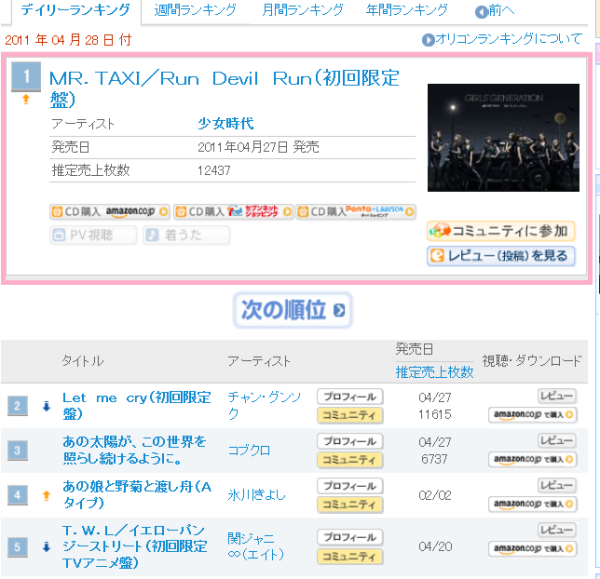
Task: Sort by 推定売上枚数 column header
Action: pyautogui.click(x=434, y=372)
